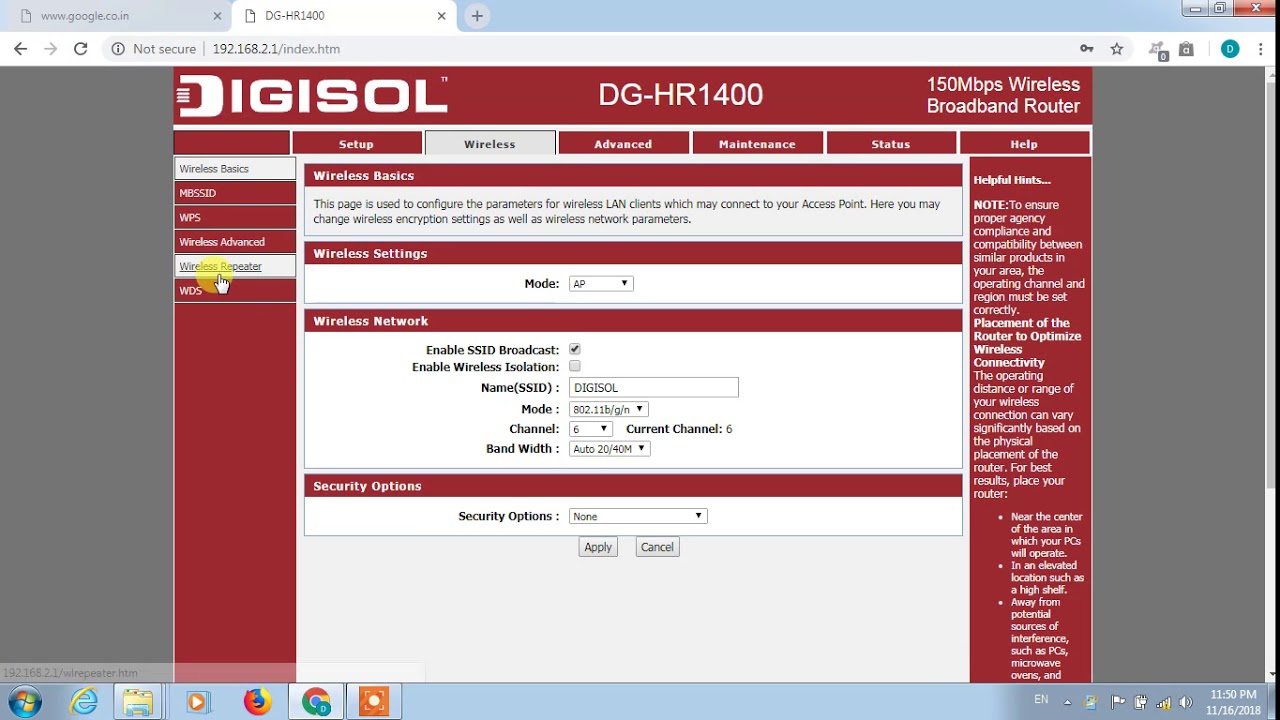The image size is (1280, 720).
Task: Switch to the Status tab
Action: click(x=890, y=144)
